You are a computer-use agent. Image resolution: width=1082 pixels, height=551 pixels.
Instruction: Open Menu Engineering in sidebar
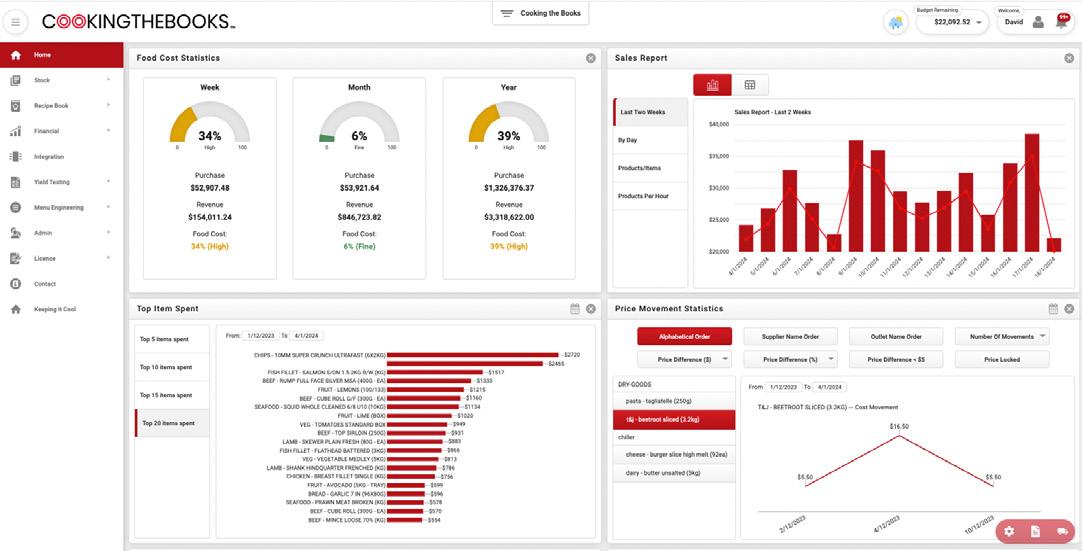(x=61, y=207)
